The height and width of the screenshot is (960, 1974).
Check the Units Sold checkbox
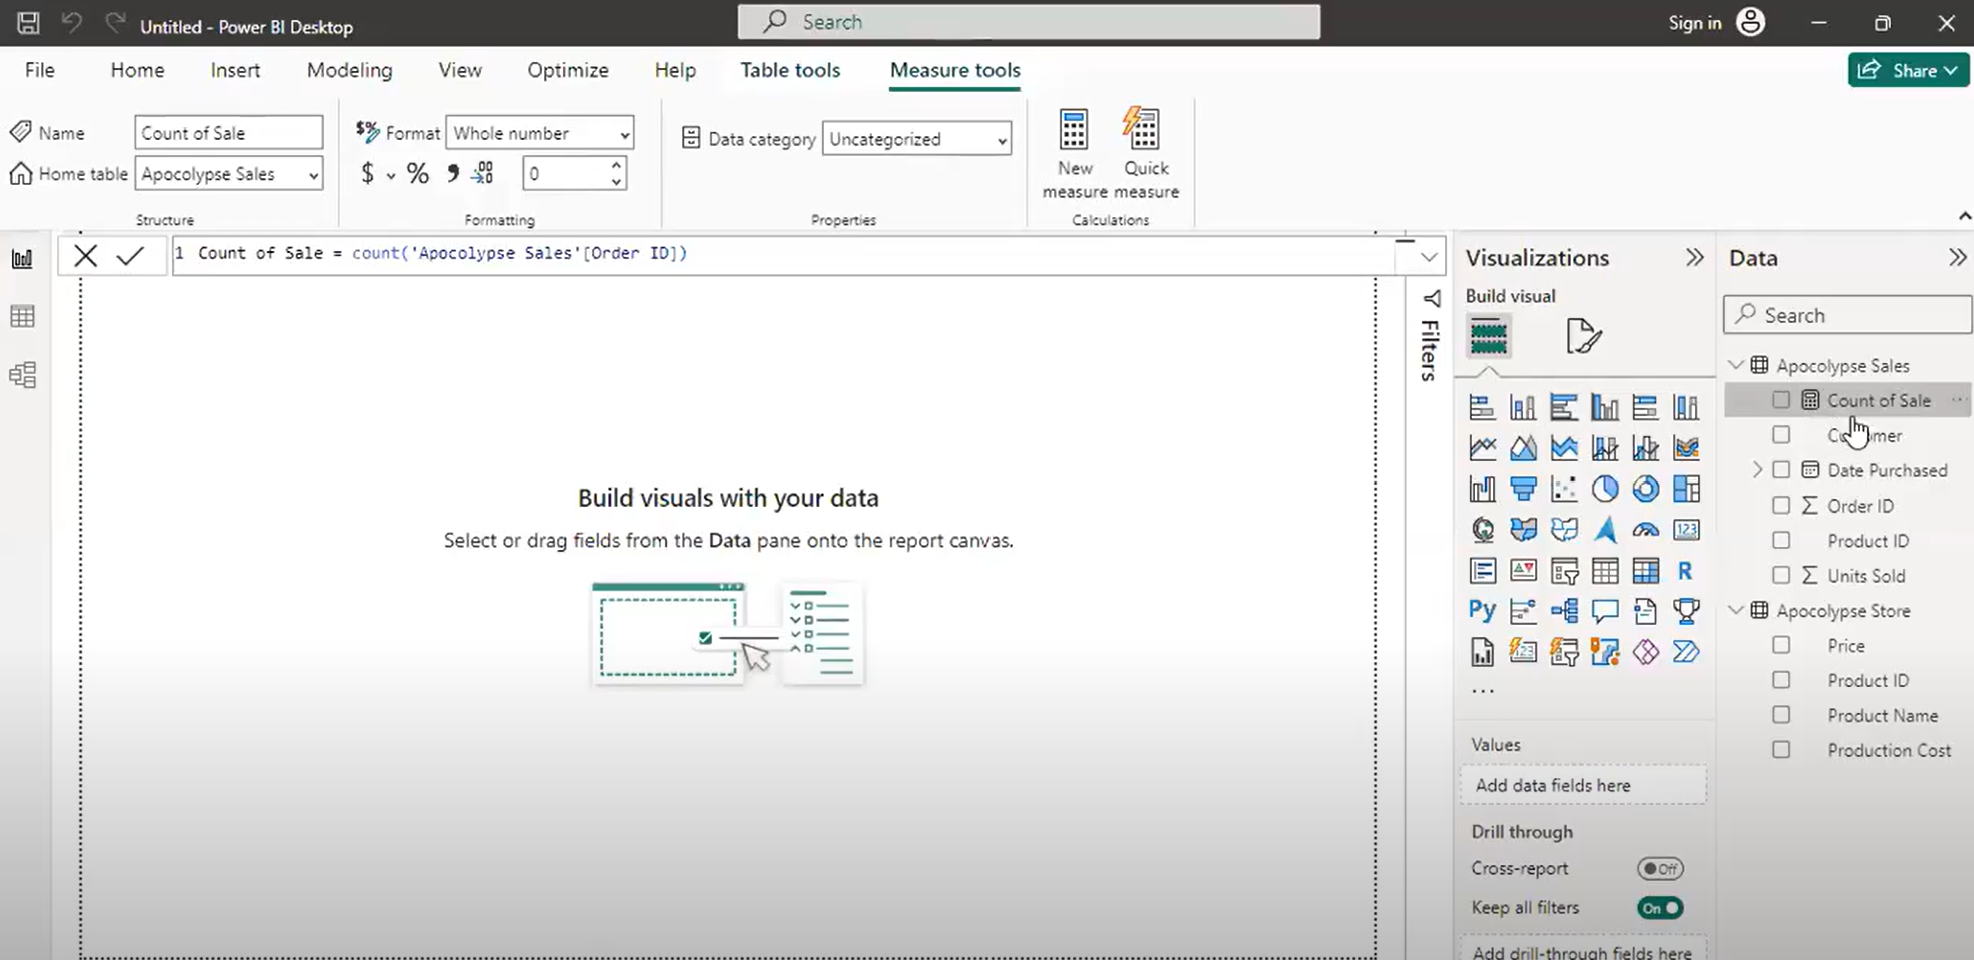[1781, 575]
